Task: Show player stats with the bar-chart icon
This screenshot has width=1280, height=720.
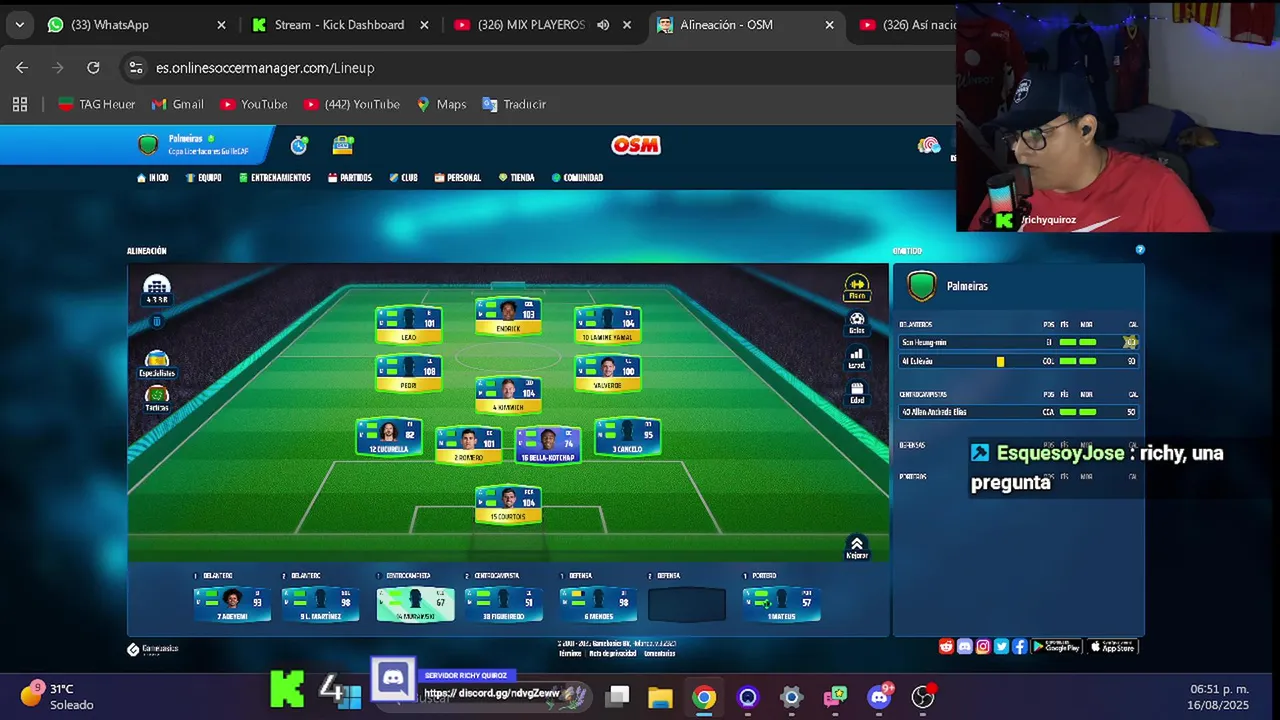Action: tap(857, 358)
